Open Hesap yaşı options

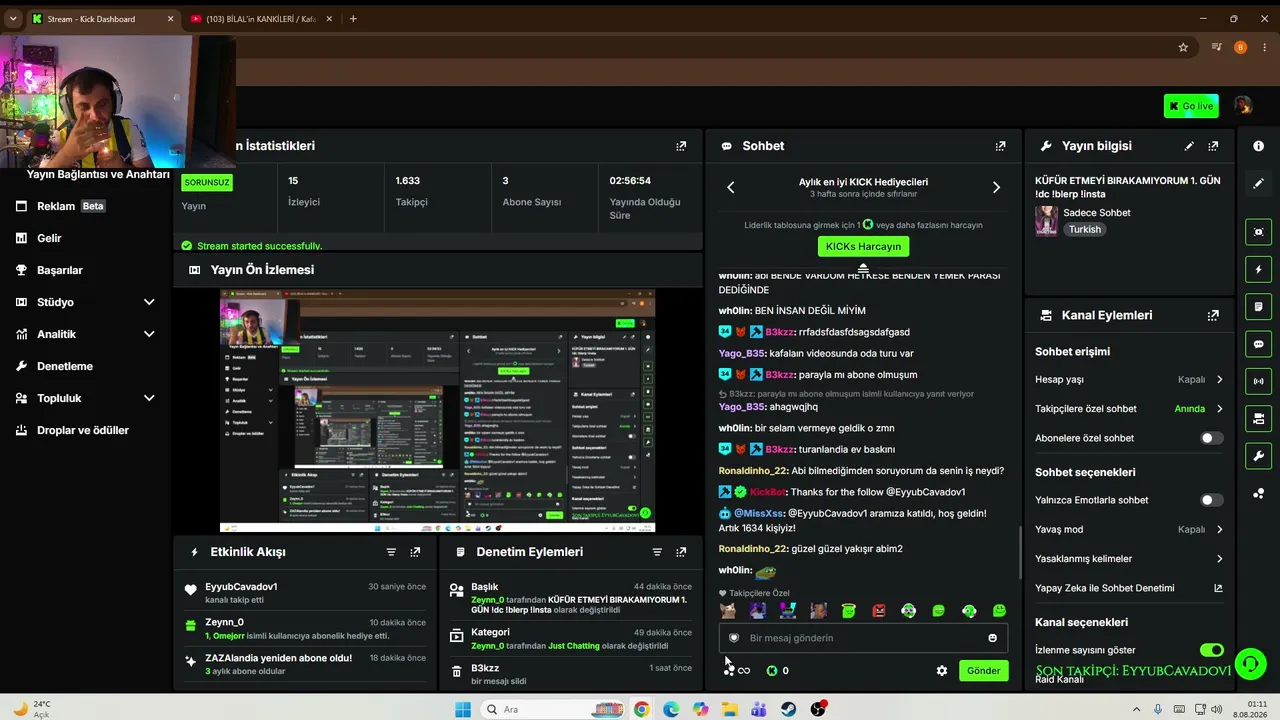(x=1129, y=380)
